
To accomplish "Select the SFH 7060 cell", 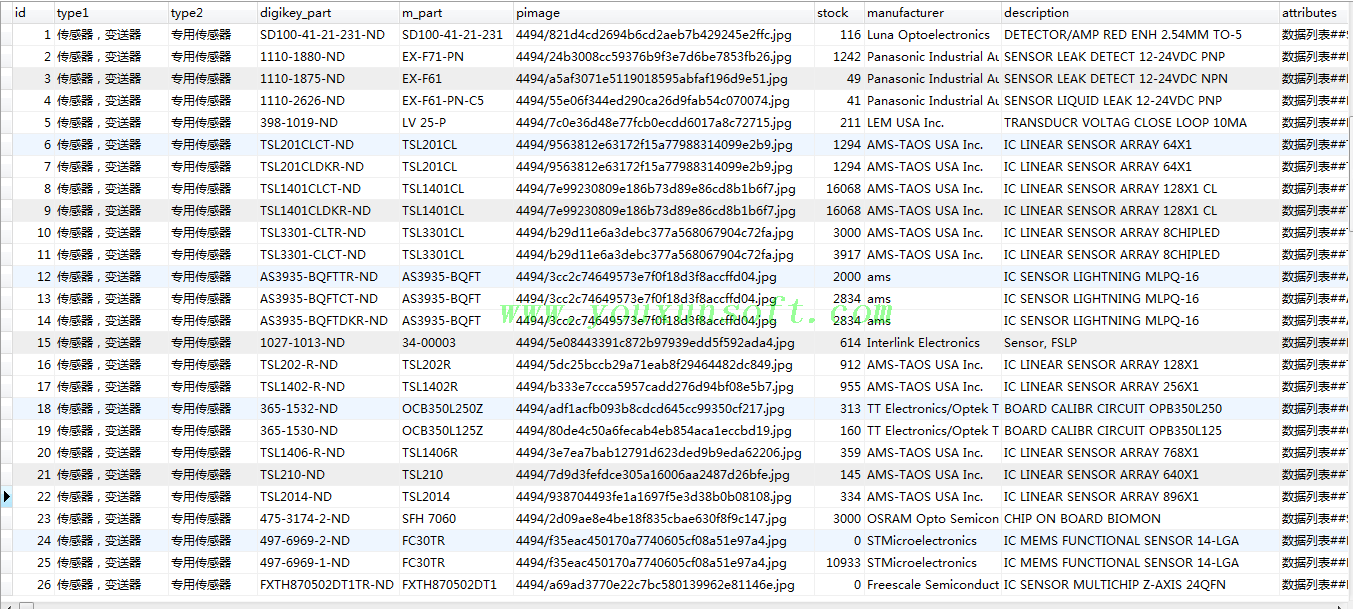I will (456, 519).
